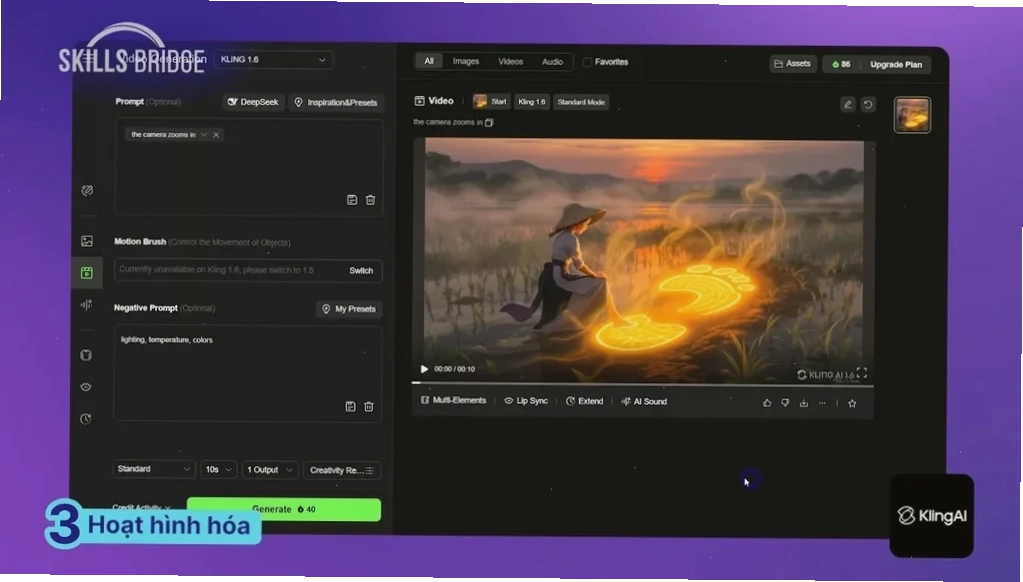
Task: Switch to the Images tab
Action: [x=466, y=61]
